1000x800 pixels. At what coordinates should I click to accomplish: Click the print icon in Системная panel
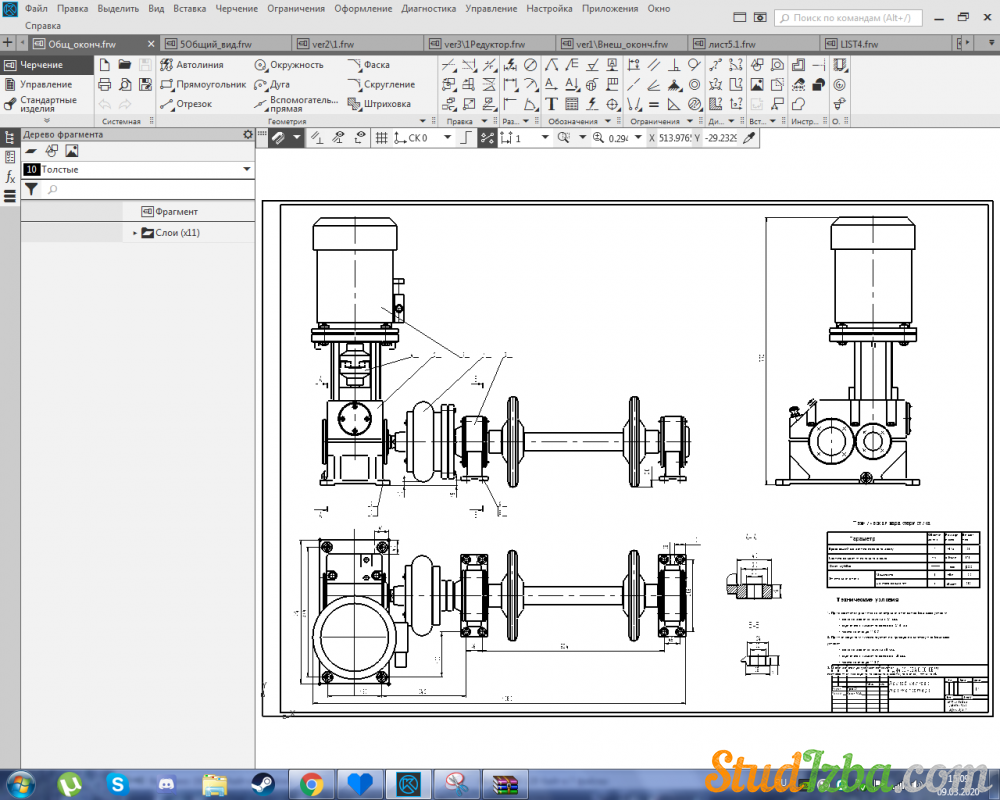[x=104, y=85]
